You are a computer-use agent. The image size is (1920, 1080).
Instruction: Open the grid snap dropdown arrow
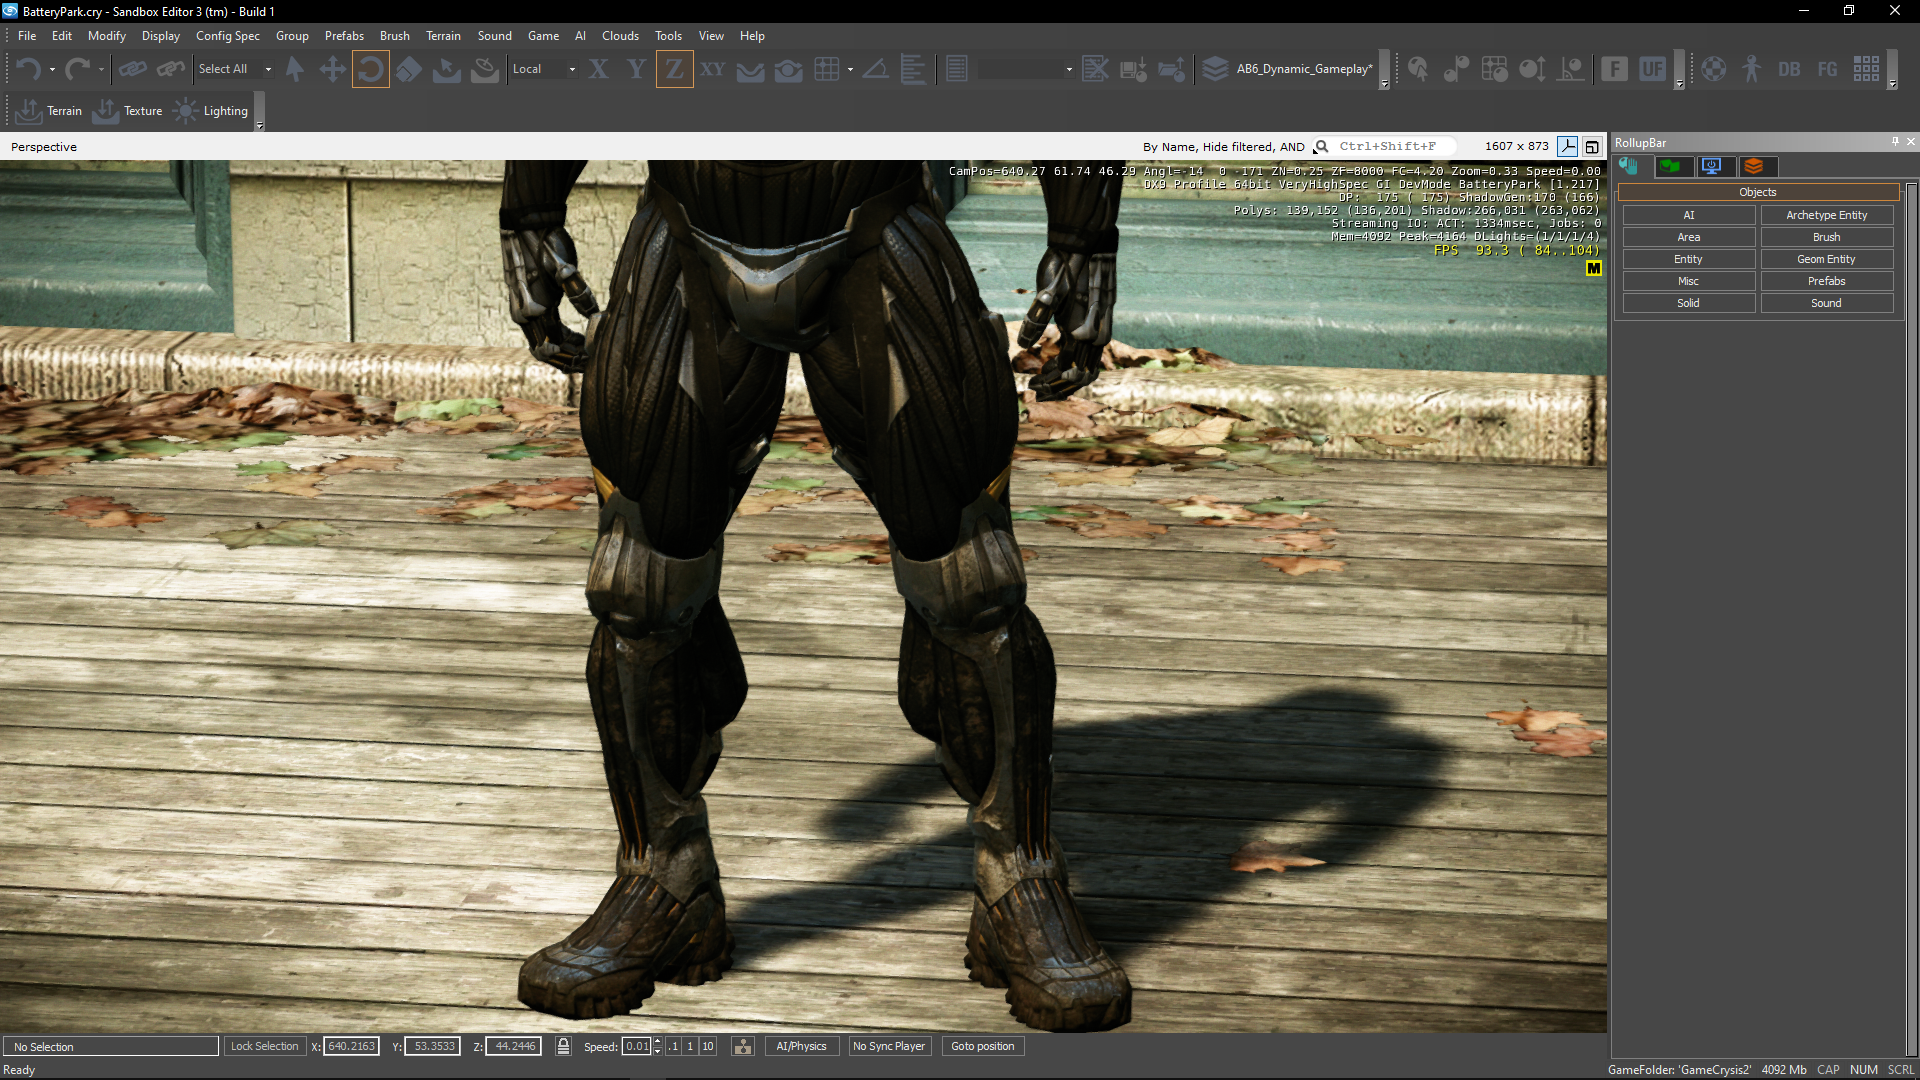coord(850,69)
